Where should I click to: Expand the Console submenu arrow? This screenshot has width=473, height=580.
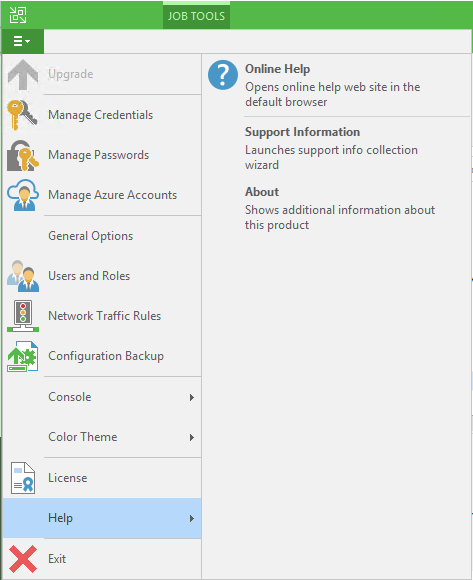pos(192,397)
